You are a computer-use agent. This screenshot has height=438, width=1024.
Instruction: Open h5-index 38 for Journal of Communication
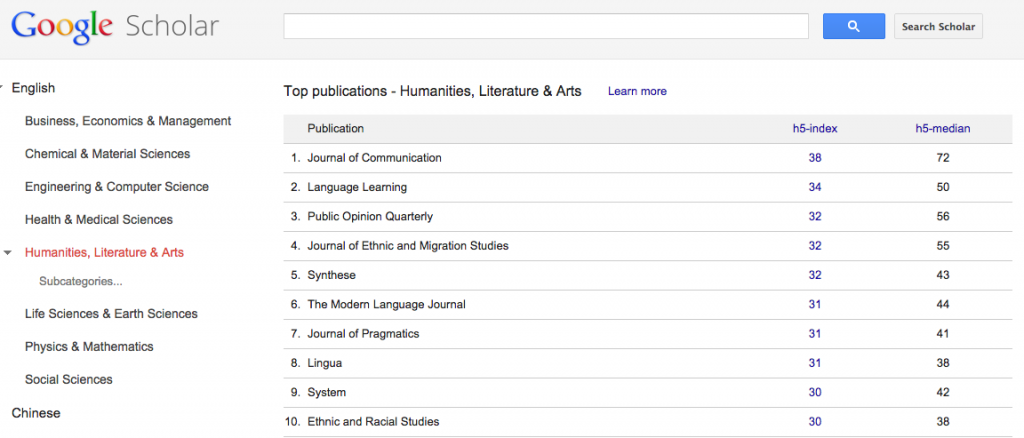point(814,158)
